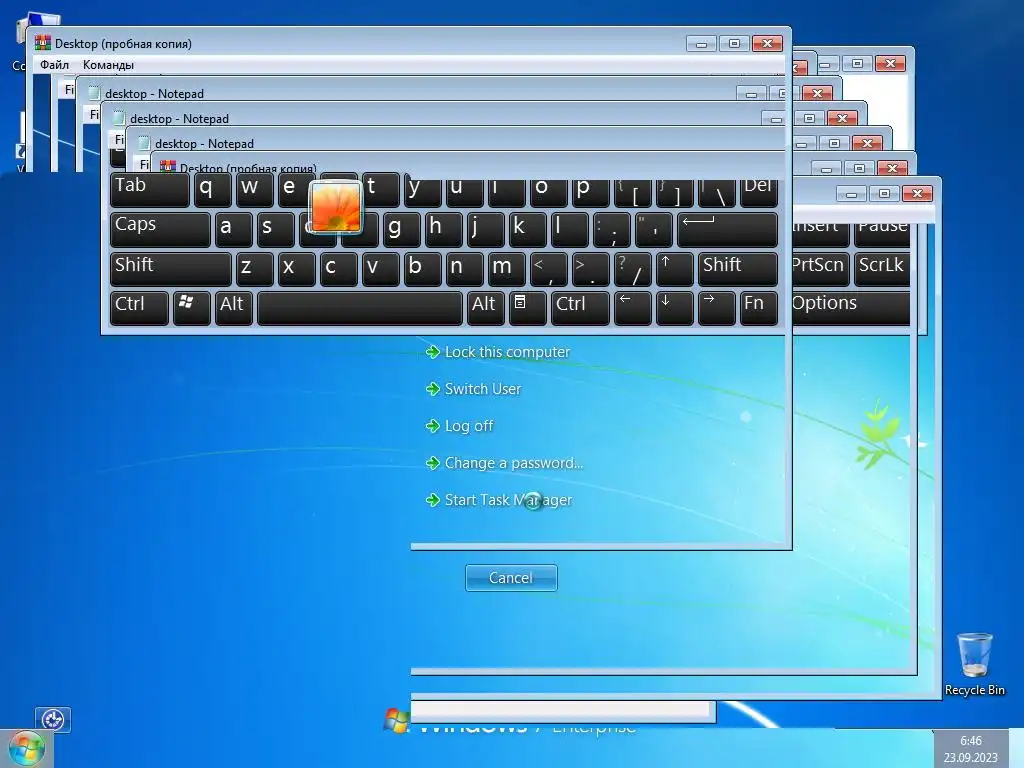Toggle the right Alt key
This screenshot has width=1024, height=768.
(x=485, y=308)
